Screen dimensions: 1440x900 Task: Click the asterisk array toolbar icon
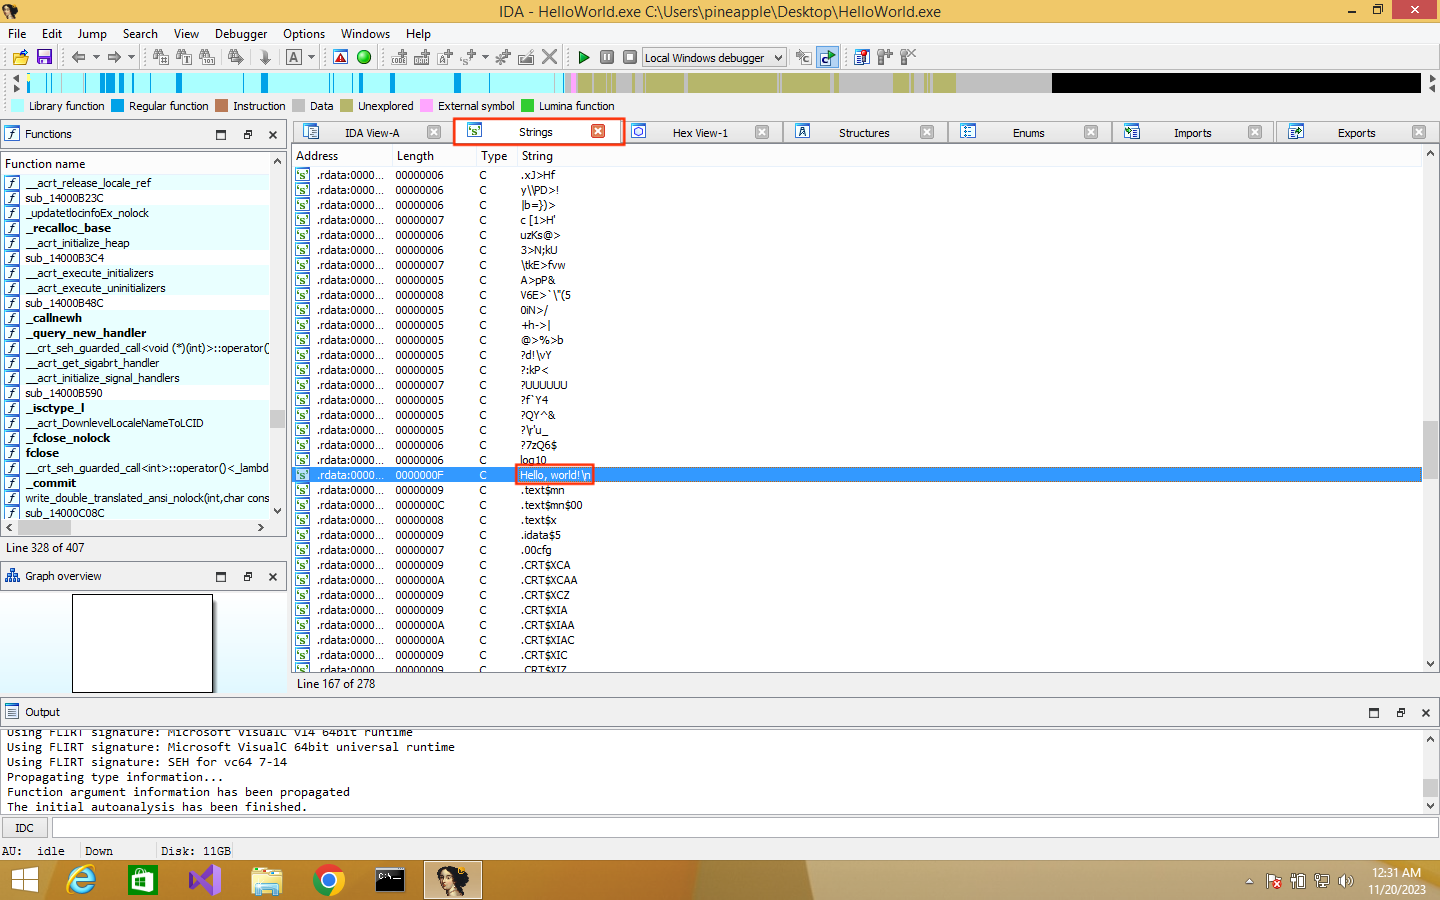[x=503, y=57]
